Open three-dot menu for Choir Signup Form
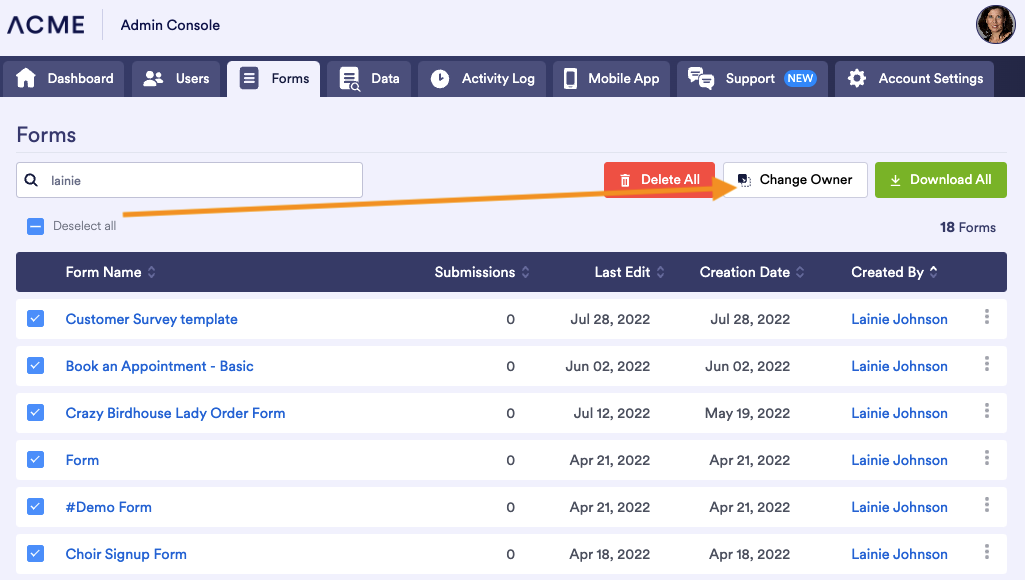Viewport: 1025px width, 580px height. pos(986,552)
